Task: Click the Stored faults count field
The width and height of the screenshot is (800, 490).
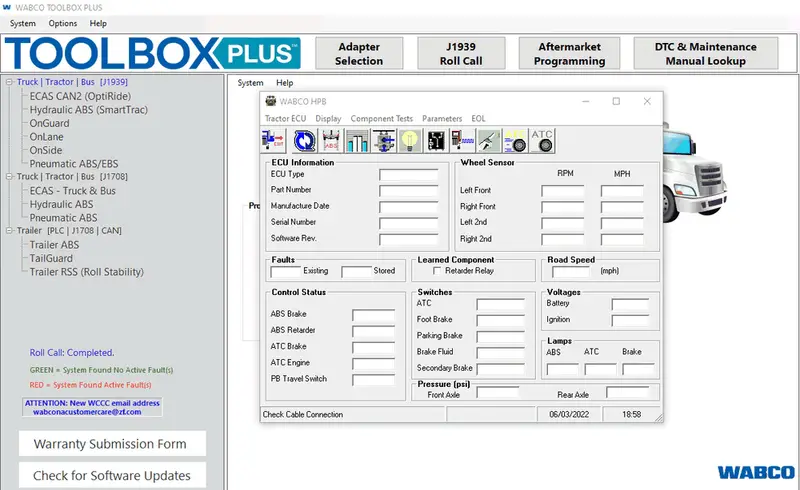Action: (356, 272)
